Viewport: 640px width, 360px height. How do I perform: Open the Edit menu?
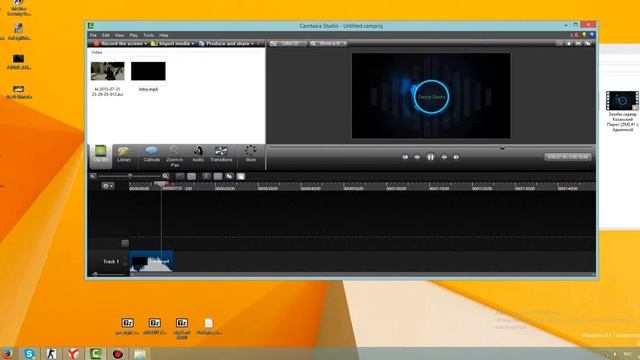pos(106,36)
